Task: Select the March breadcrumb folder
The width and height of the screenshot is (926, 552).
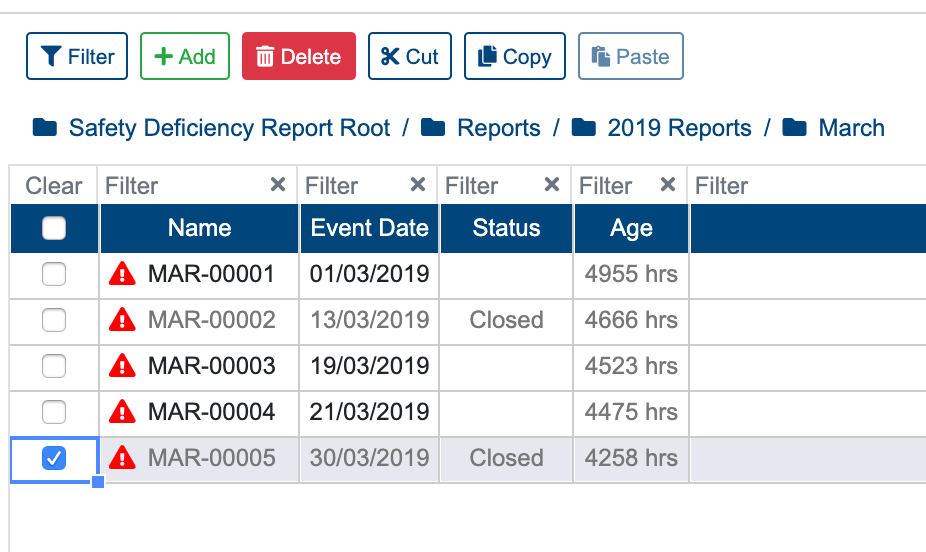Action: [851, 128]
